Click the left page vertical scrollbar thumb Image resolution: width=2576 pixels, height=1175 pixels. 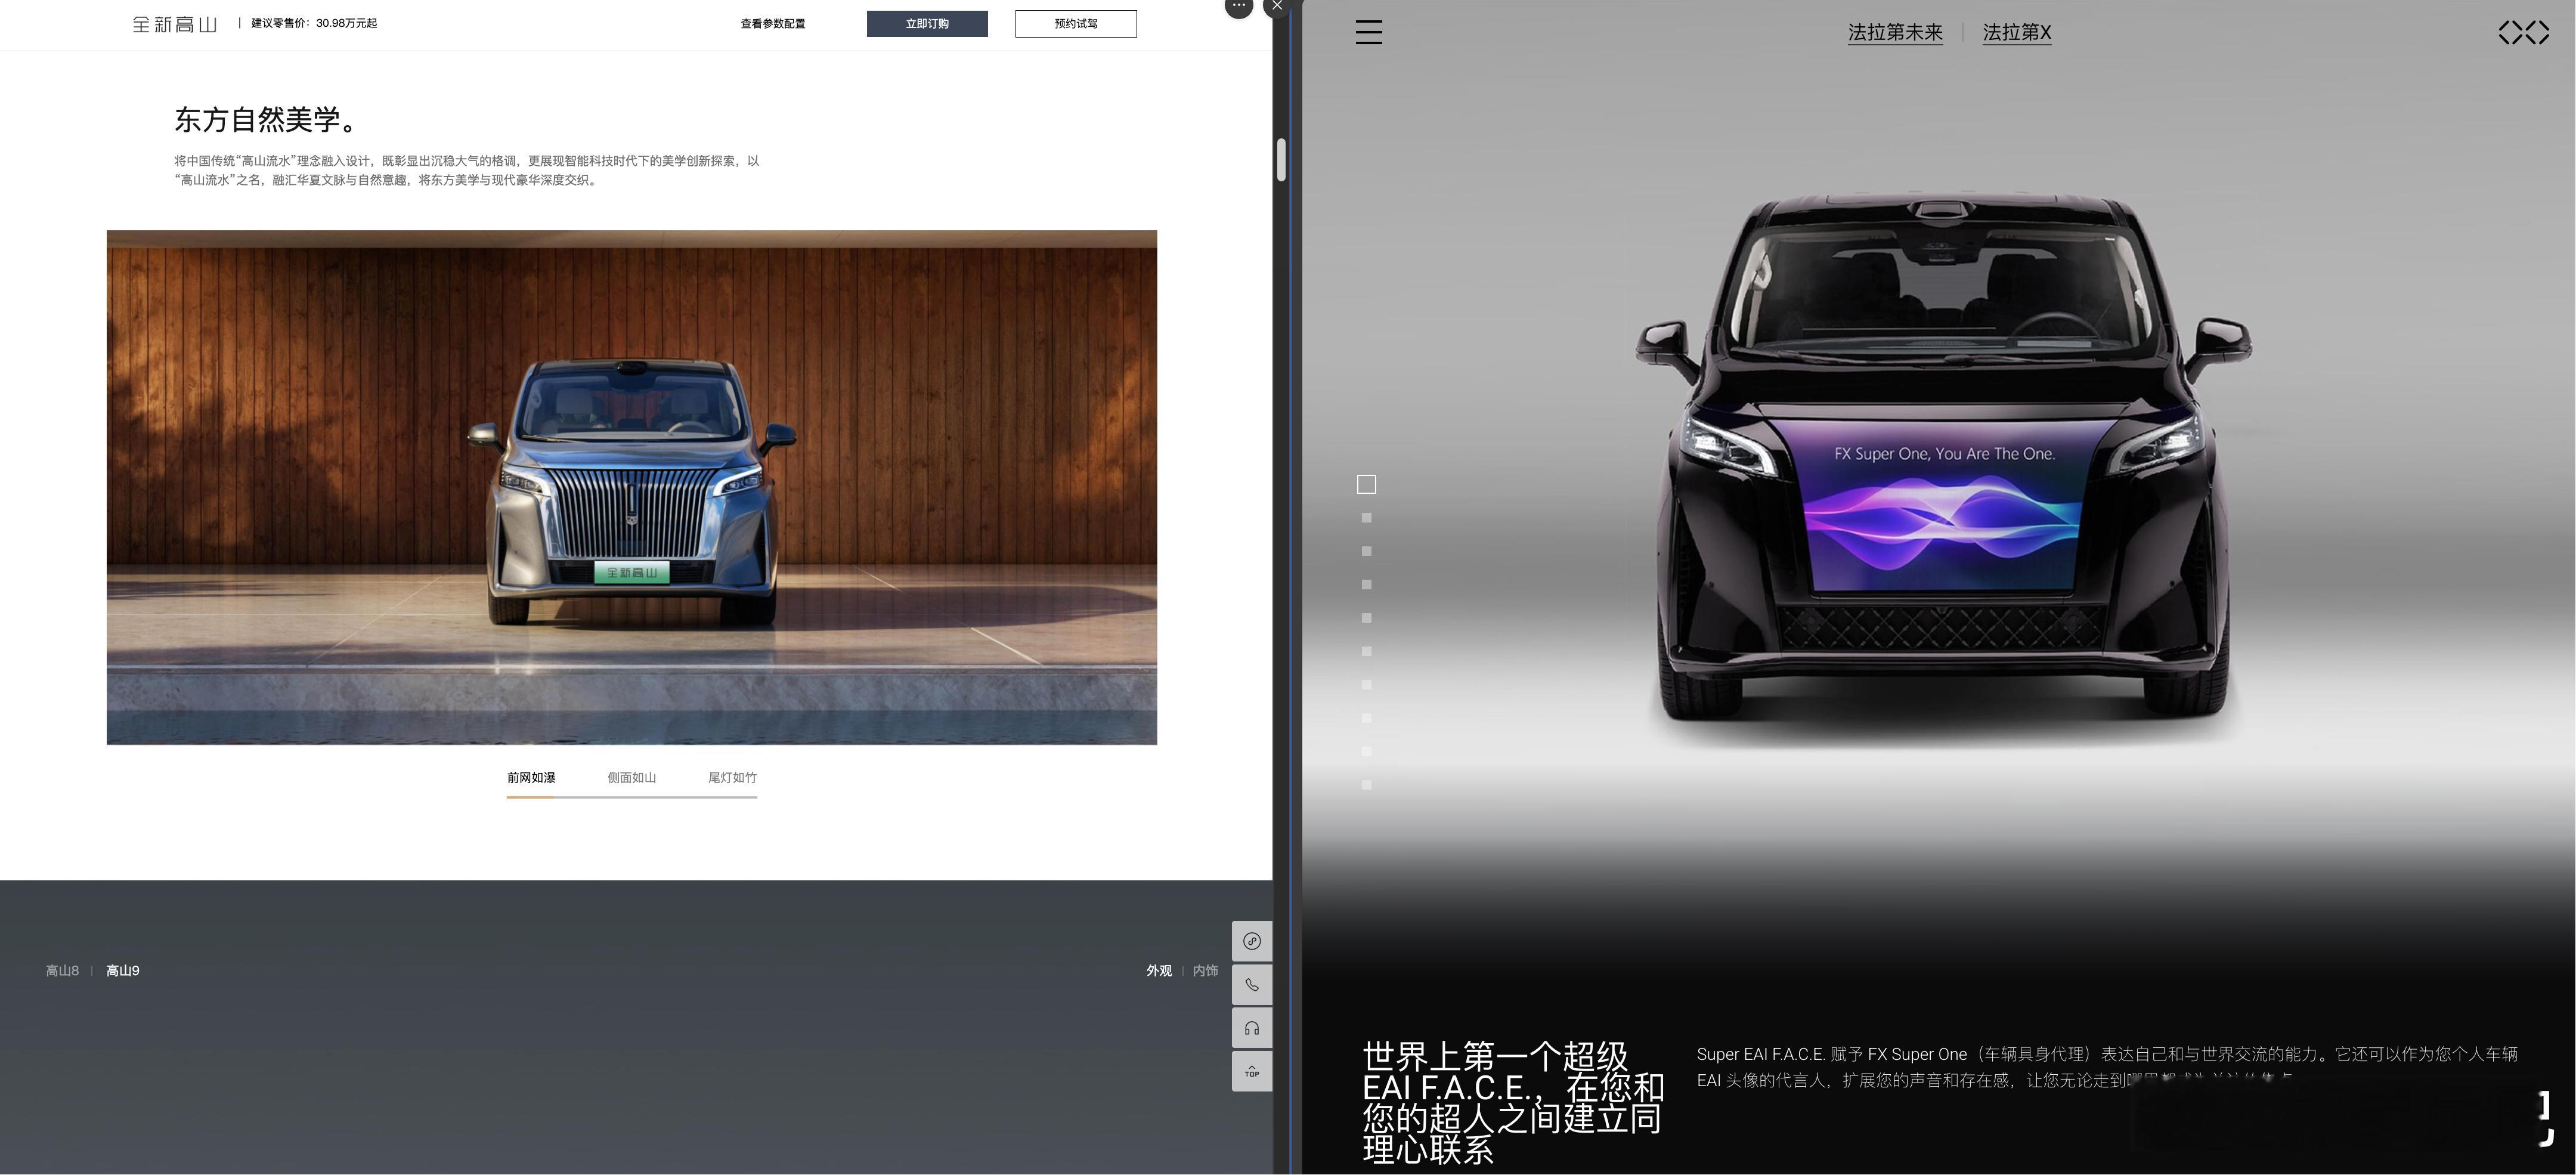pyautogui.click(x=1281, y=159)
